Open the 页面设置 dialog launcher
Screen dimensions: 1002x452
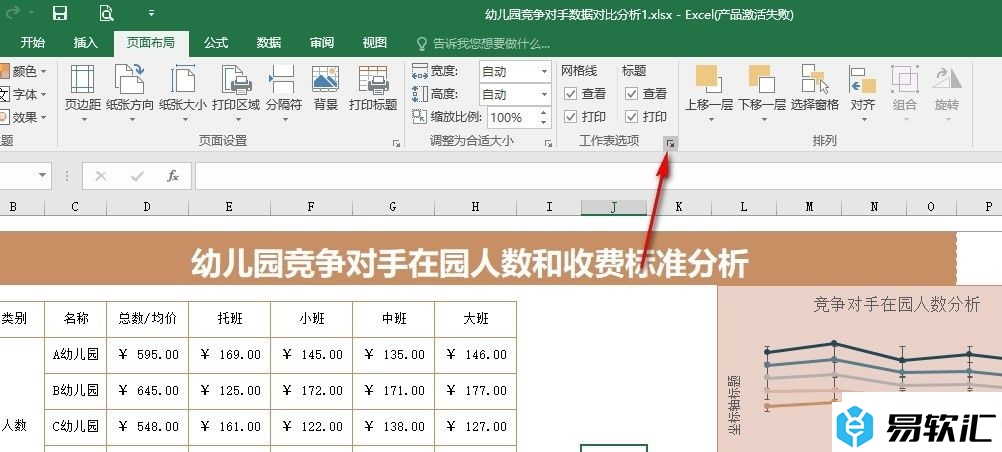point(396,144)
